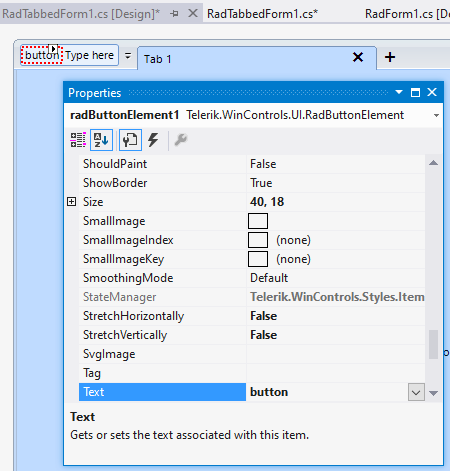
Task: Open overflow dropdown beside Type here
Action: click(128, 55)
